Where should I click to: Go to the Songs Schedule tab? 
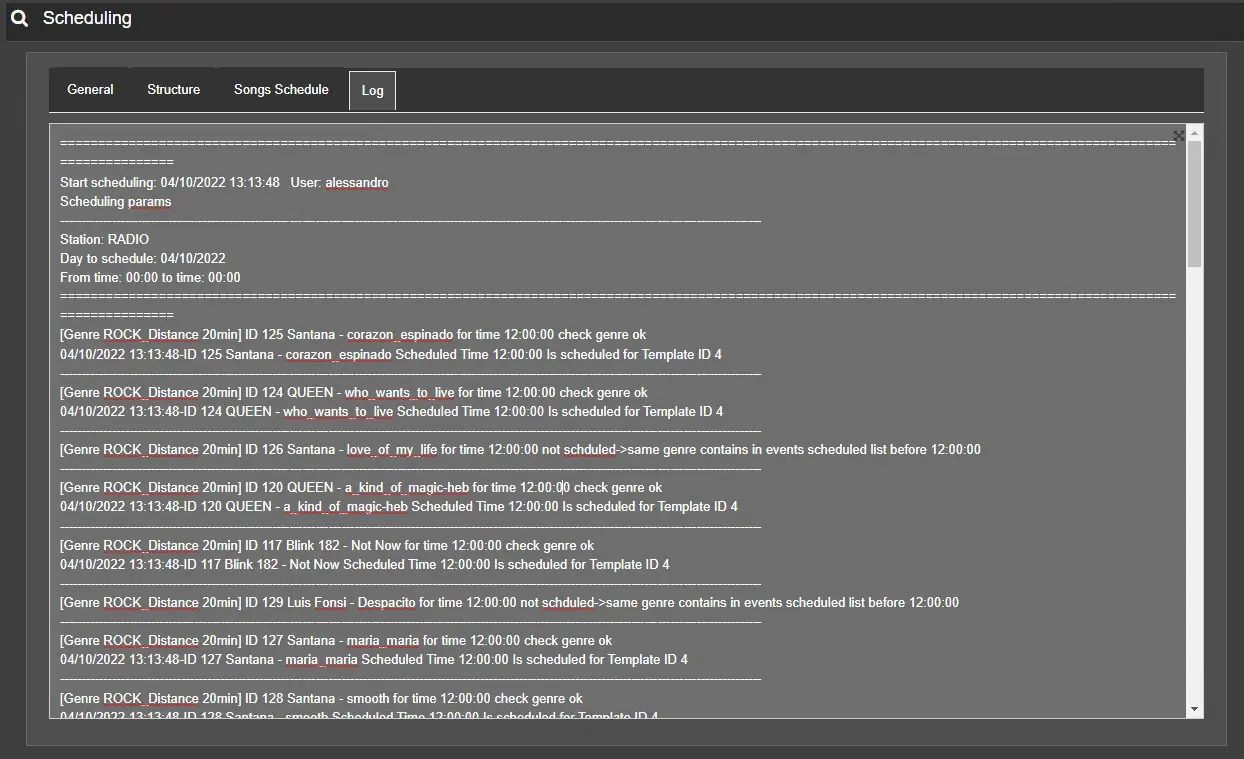pos(281,90)
